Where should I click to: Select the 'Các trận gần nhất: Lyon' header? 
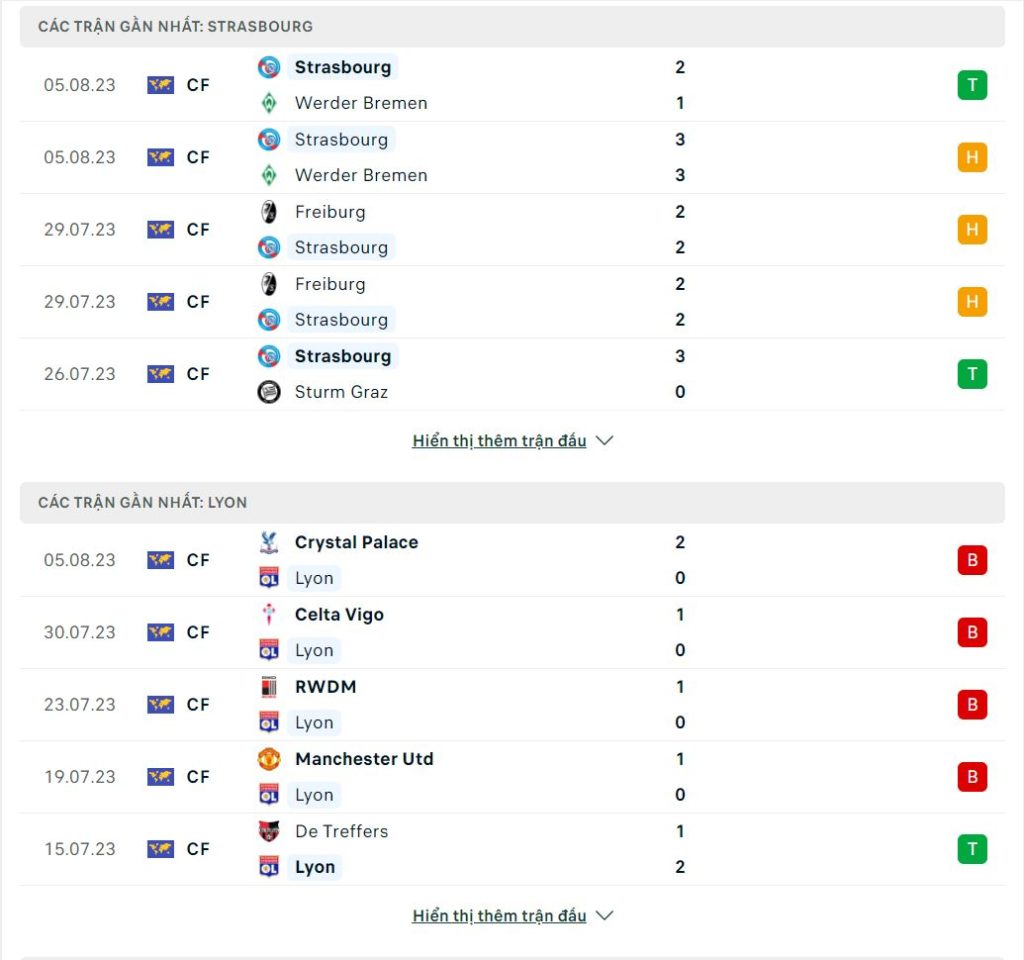[x=512, y=503]
